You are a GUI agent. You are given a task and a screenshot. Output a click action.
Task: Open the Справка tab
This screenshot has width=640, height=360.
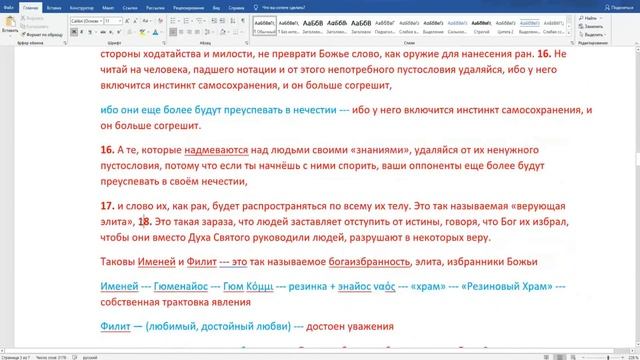tap(236, 8)
